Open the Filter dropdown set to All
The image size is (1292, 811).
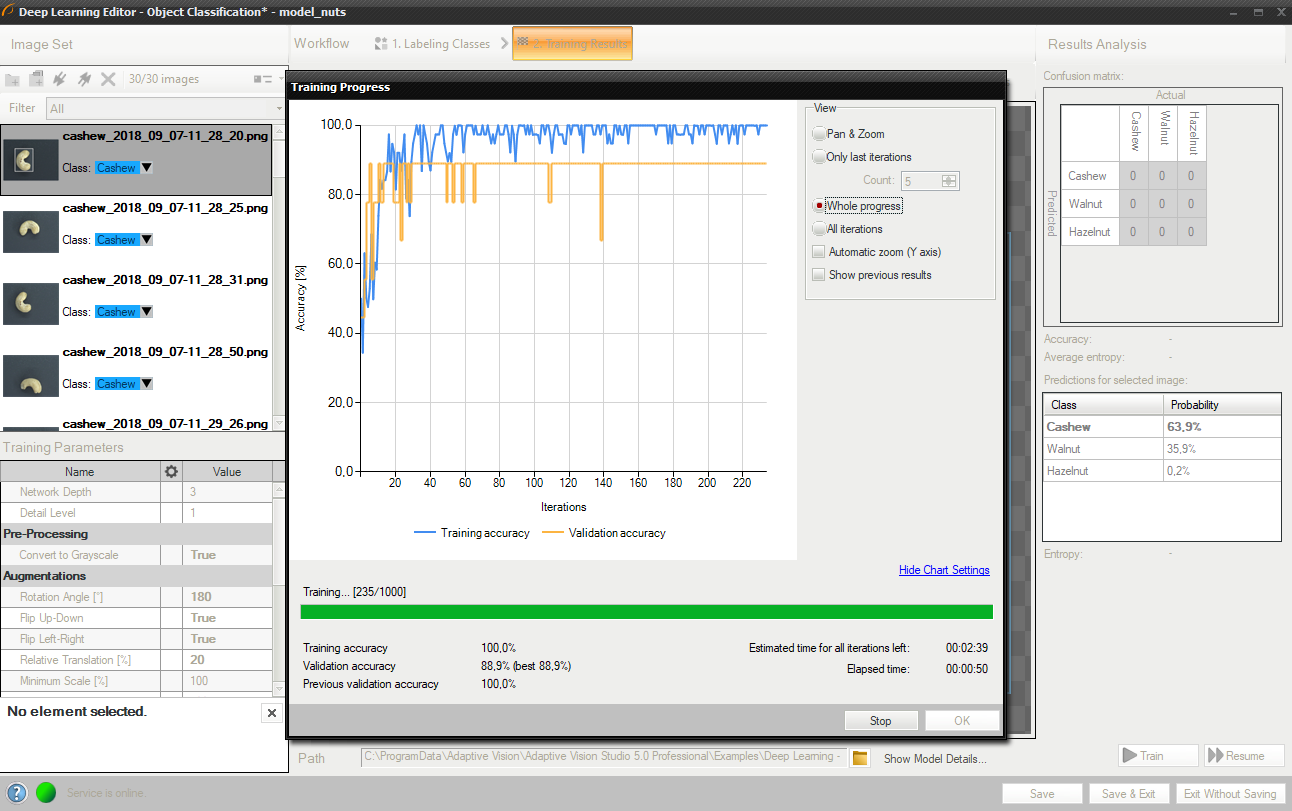(165, 108)
